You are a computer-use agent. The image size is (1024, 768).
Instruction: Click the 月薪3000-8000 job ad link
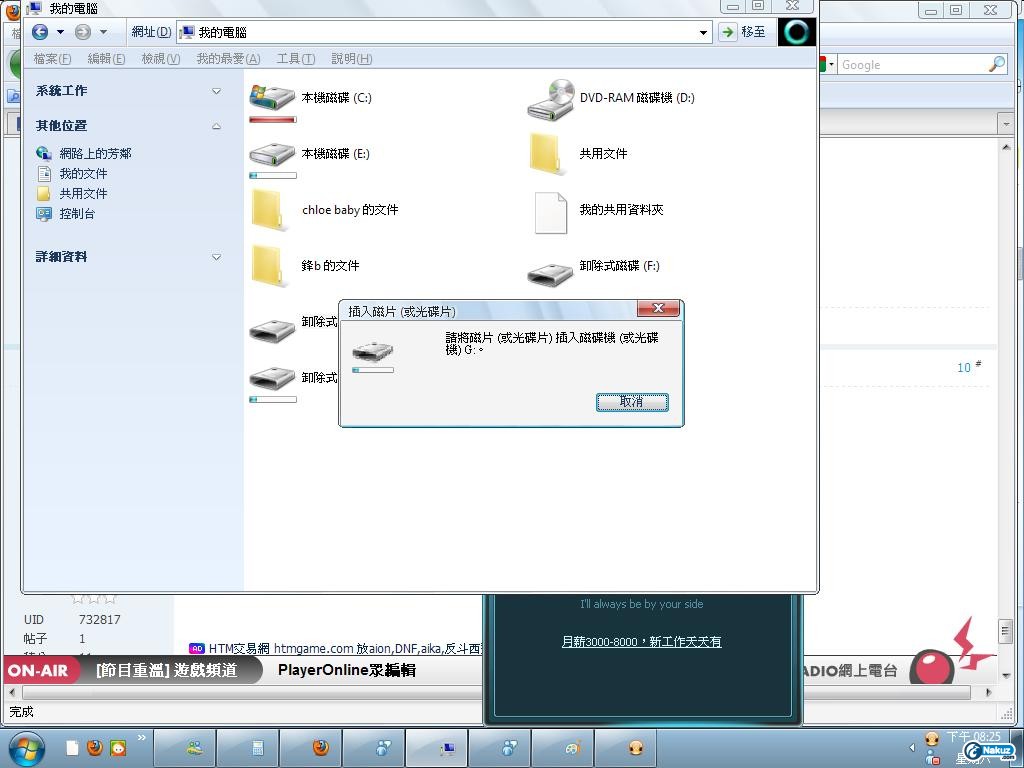(641, 642)
